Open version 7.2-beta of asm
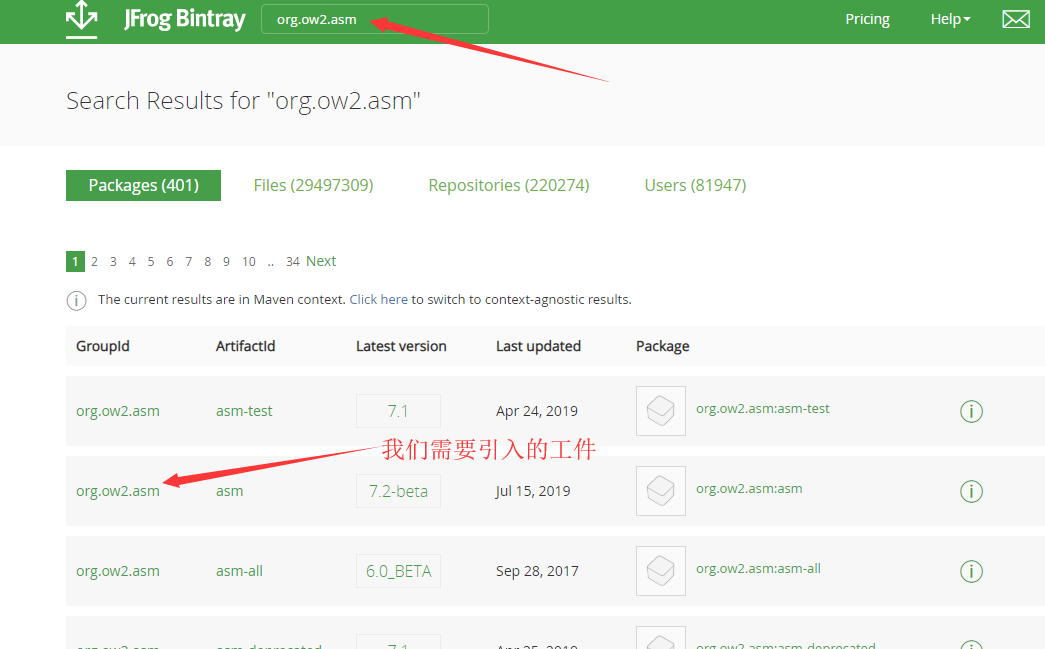Viewport: 1045px width, 649px height. click(x=398, y=491)
